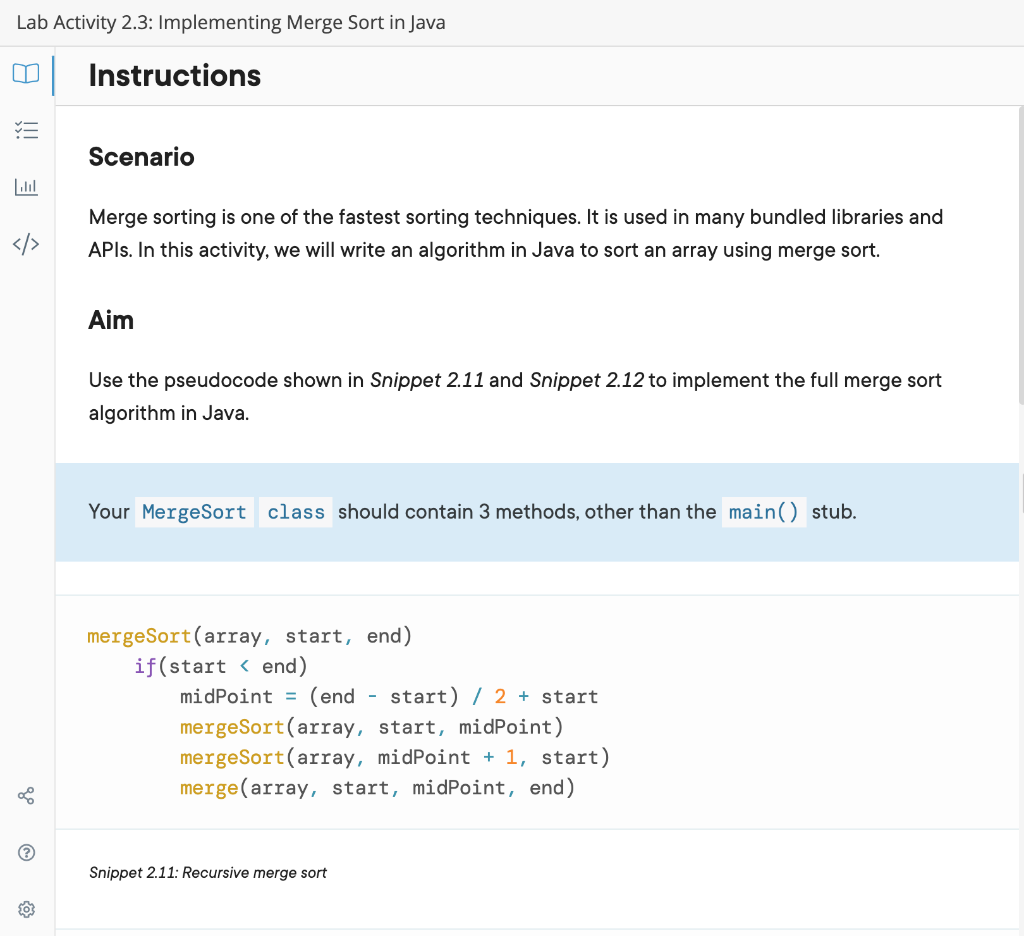Open the bar chart stats icon

[x=26, y=187]
